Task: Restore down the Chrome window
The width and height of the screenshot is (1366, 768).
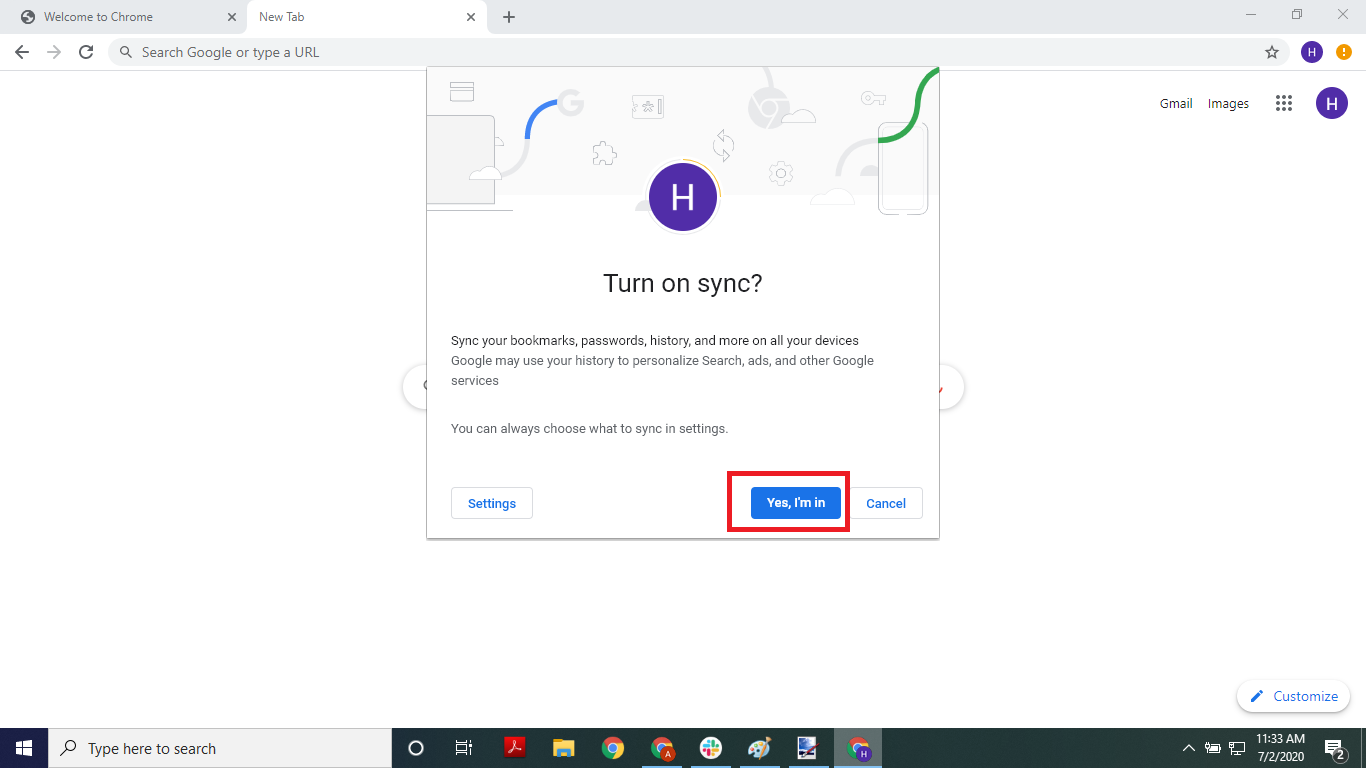Action: 1297,14
